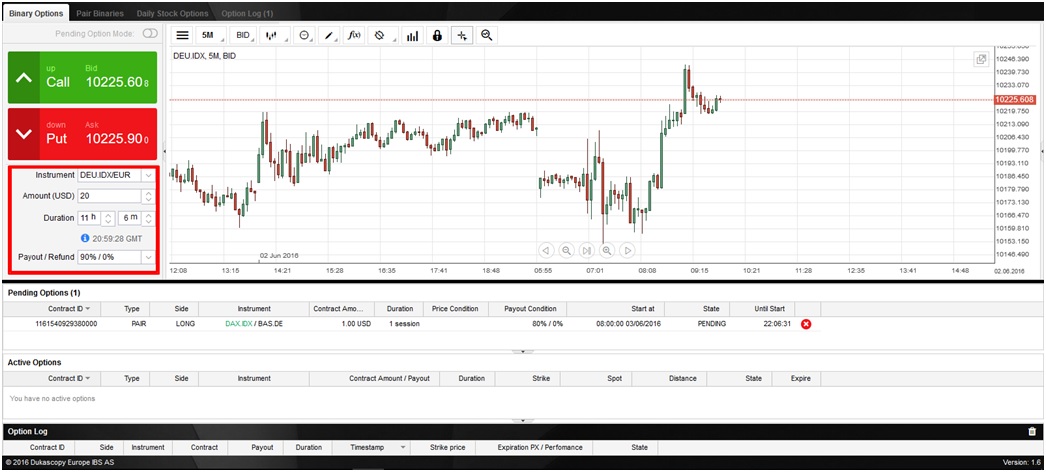Sort Option Log by Timestamp column

click(371, 447)
